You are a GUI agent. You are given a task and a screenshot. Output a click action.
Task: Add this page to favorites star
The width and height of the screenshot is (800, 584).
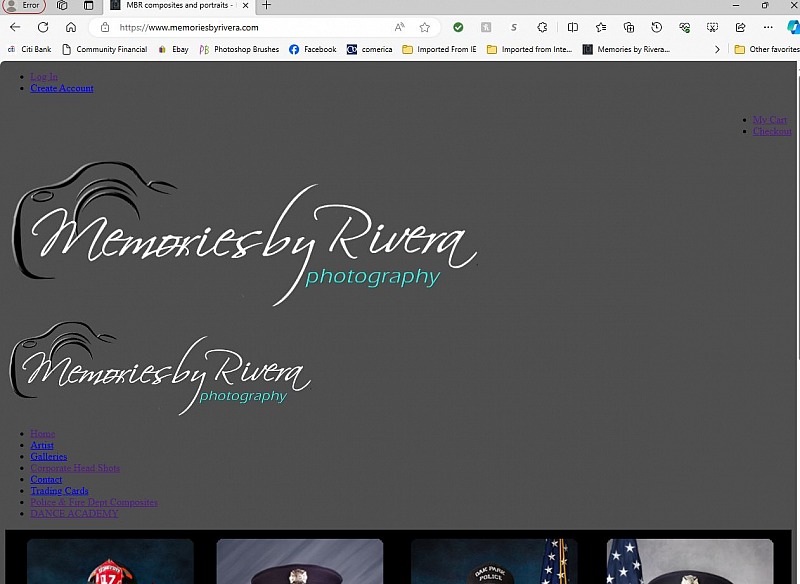click(424, 28)
